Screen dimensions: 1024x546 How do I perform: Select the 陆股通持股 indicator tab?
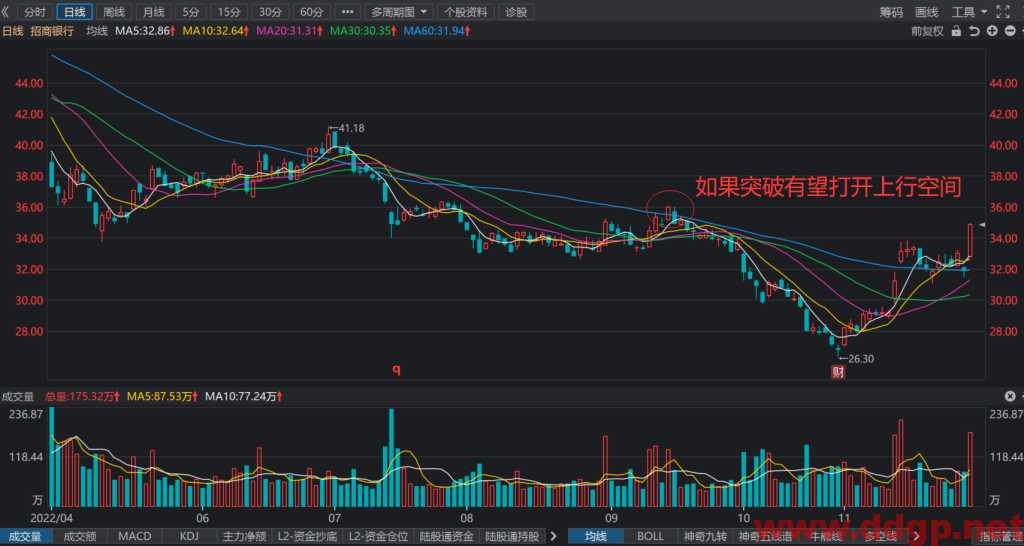(x=511, y=536)
